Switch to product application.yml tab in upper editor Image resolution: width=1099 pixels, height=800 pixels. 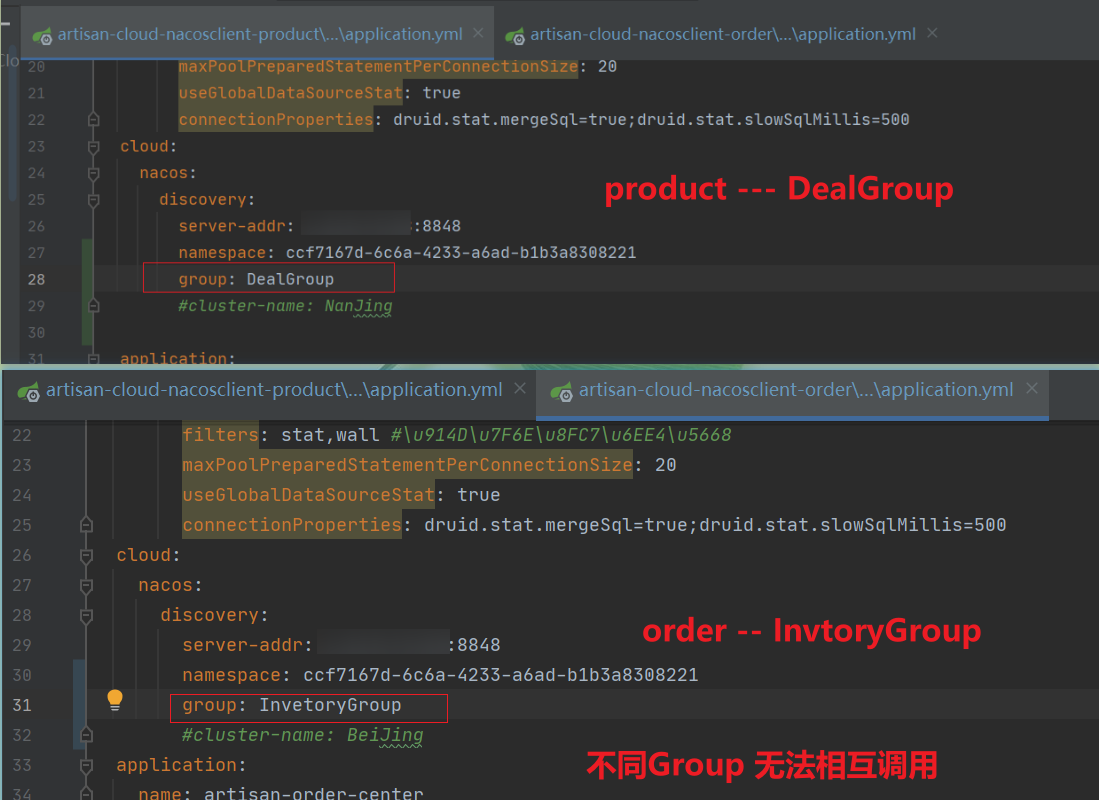(x=259, y=34)
